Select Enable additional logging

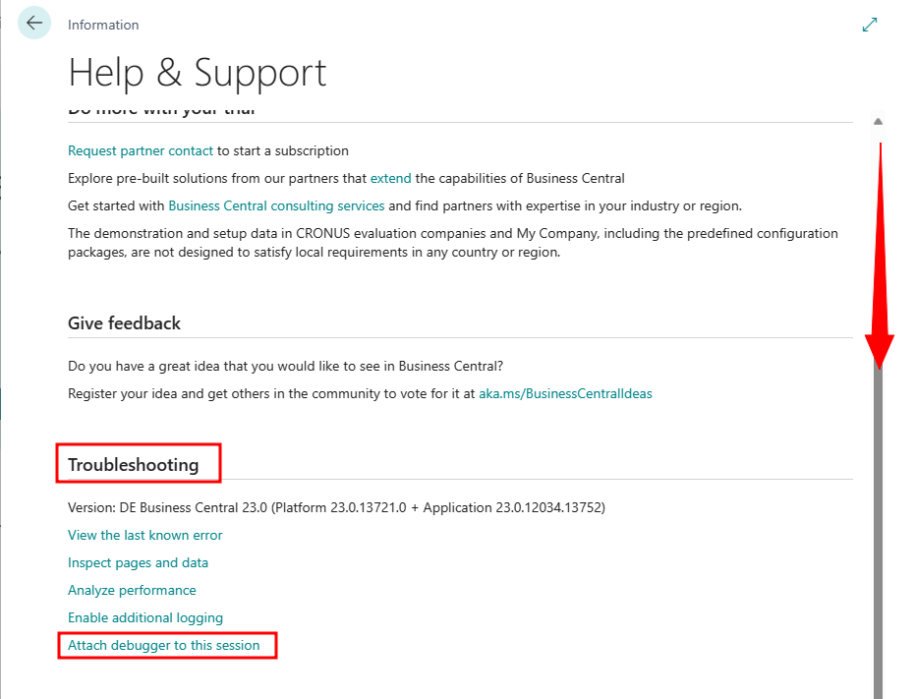(x=145, y=618)
